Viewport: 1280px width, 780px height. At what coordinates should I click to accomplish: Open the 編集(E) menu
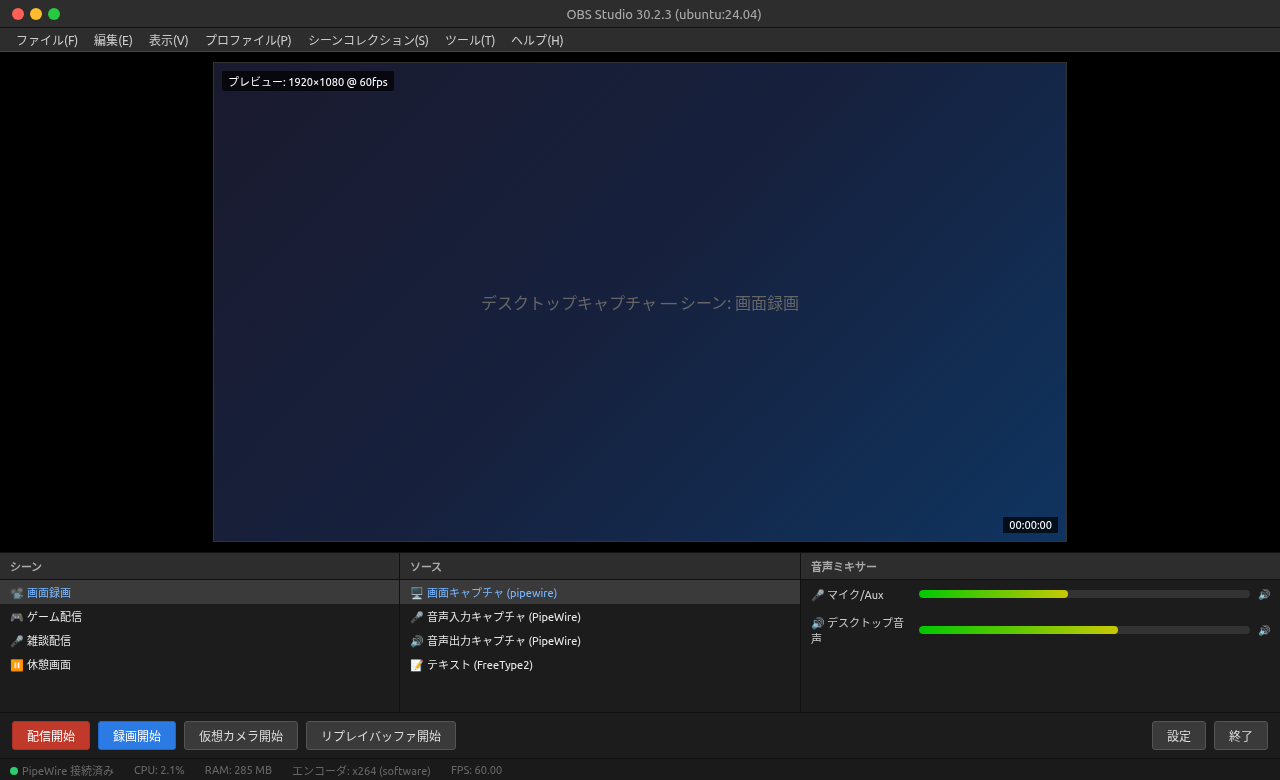tap(113, 40)
